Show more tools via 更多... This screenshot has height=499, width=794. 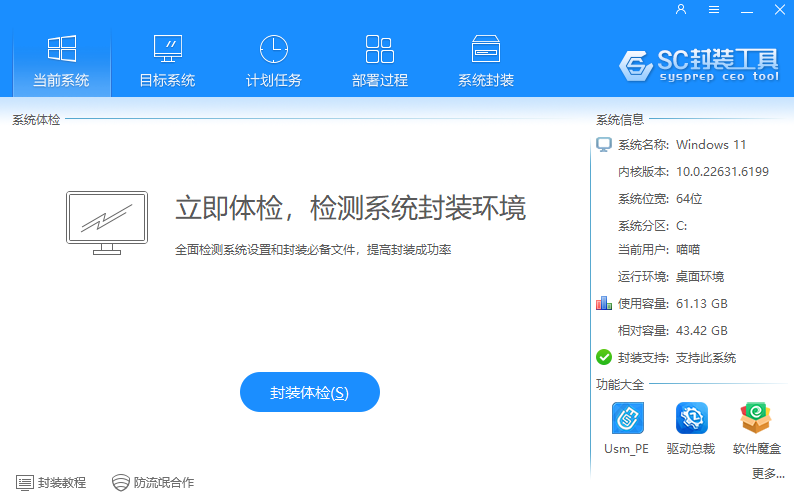pyautogui.click(x=767, y=473)
